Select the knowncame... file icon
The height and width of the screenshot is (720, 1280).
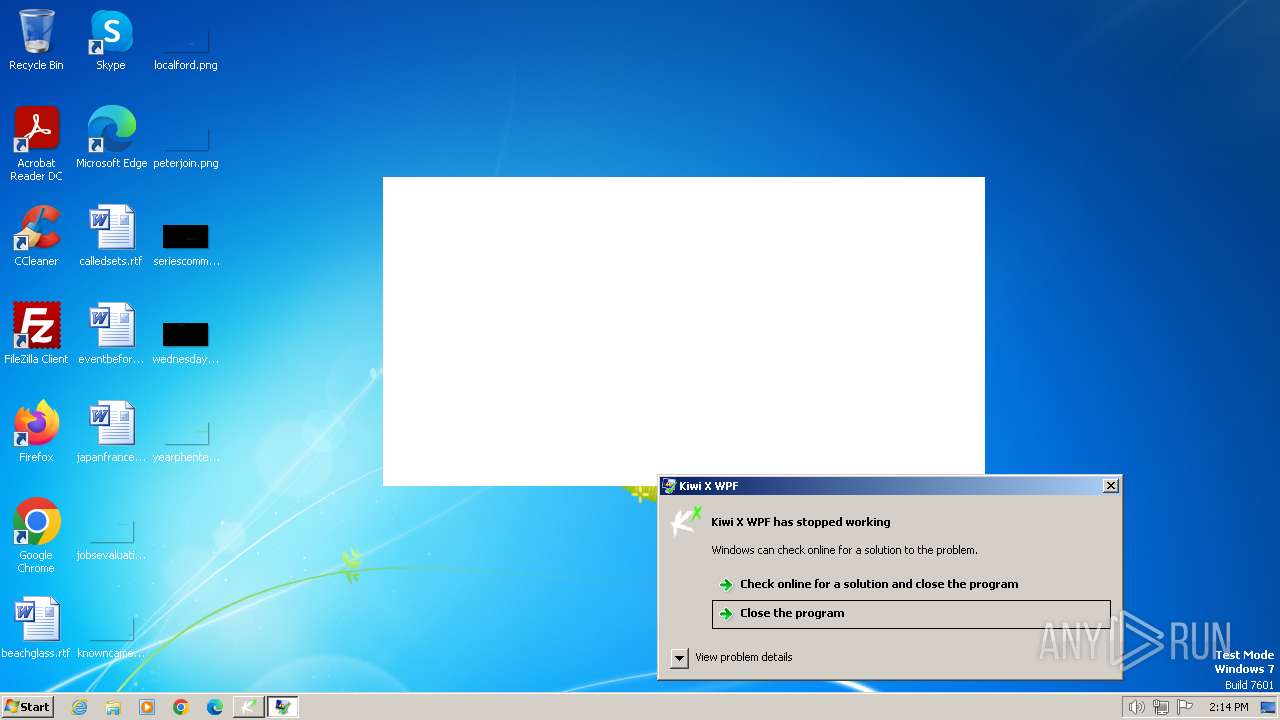pyautogui.click(x=111, y=629)
